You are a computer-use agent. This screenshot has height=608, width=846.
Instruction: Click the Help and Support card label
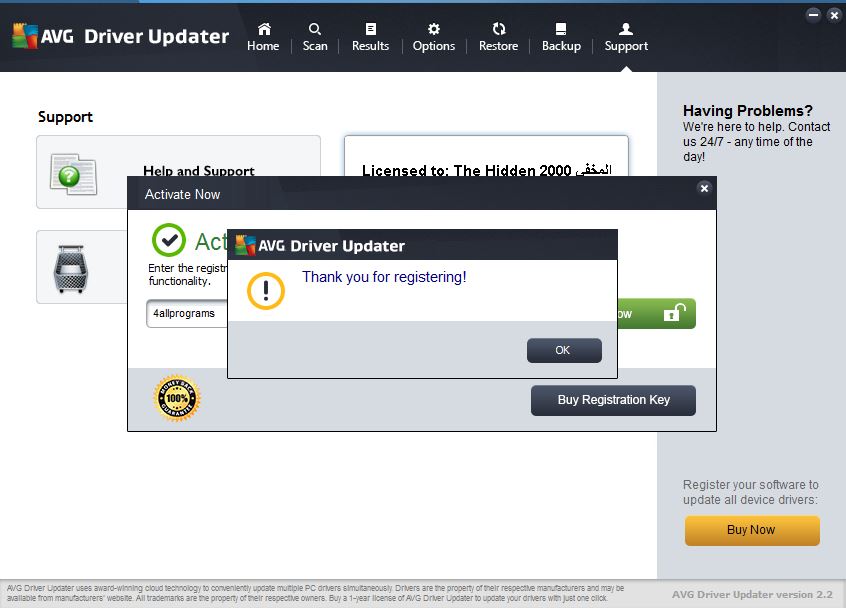[199, 171]
